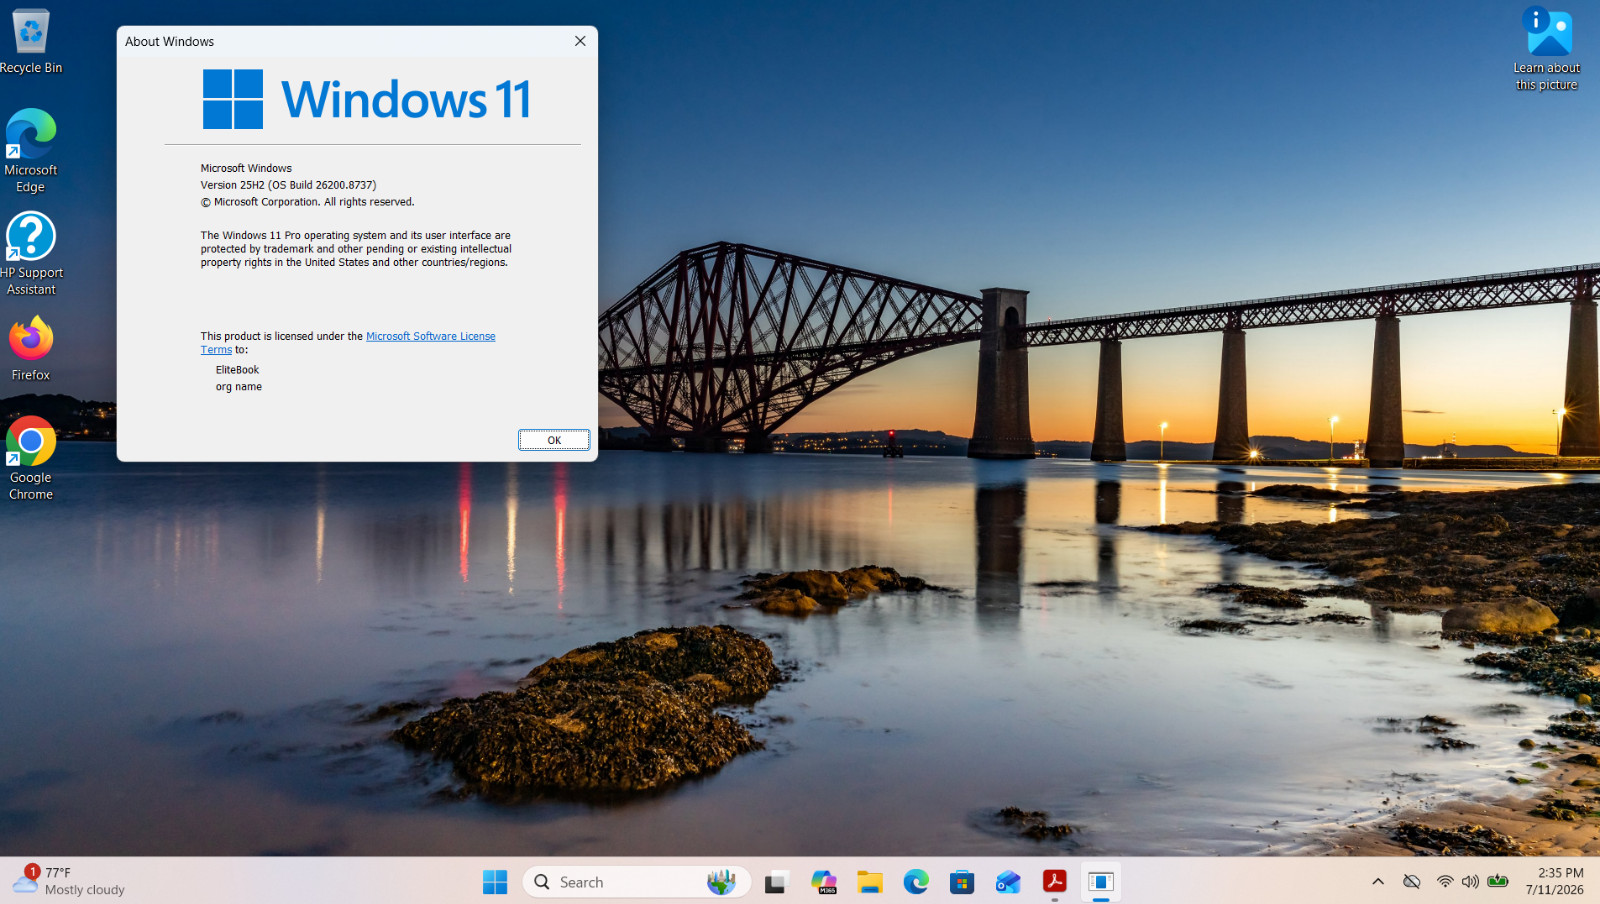Select the Microsoft Edge desktop shortcut

point(31,151)
